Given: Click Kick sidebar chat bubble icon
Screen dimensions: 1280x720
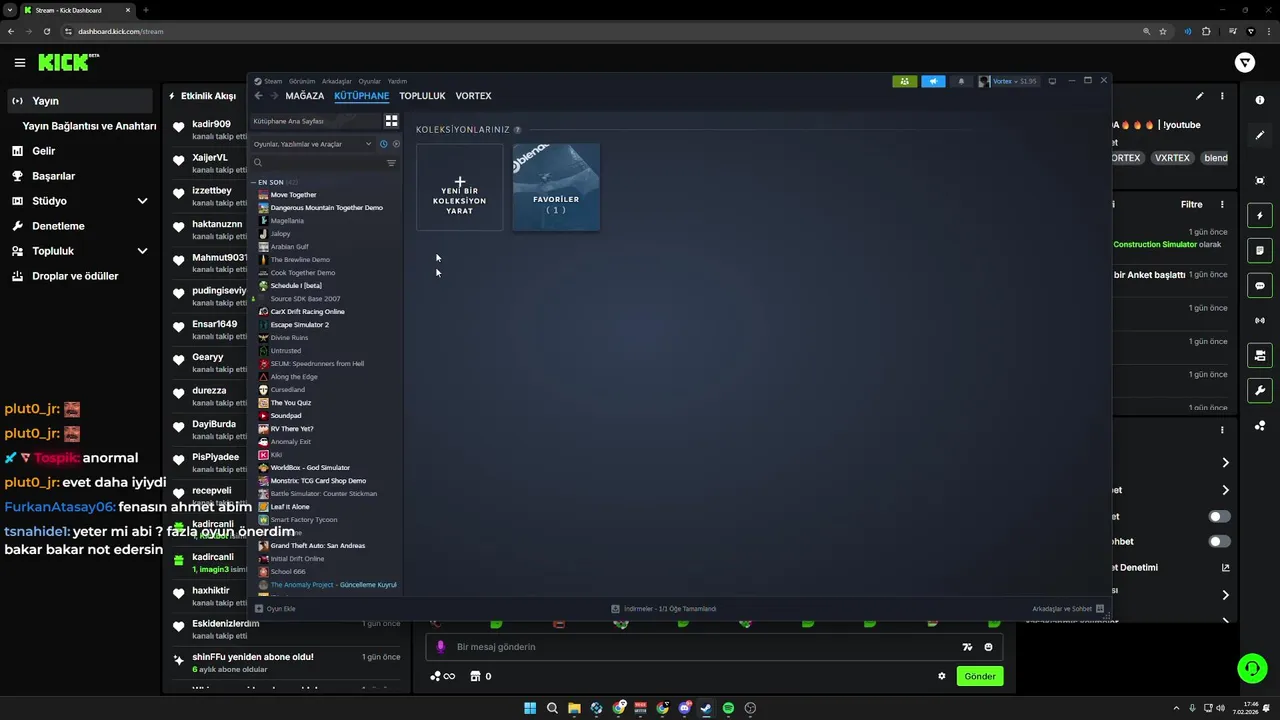Looking at the screenshot, I should pos(1260,285).
